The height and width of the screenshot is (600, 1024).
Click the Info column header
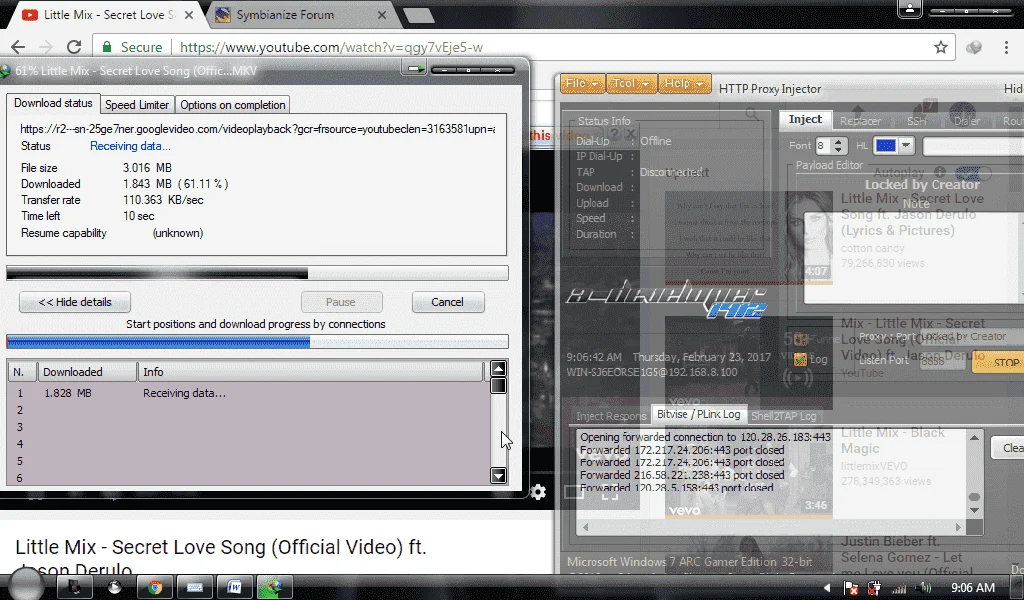(310, 371)
